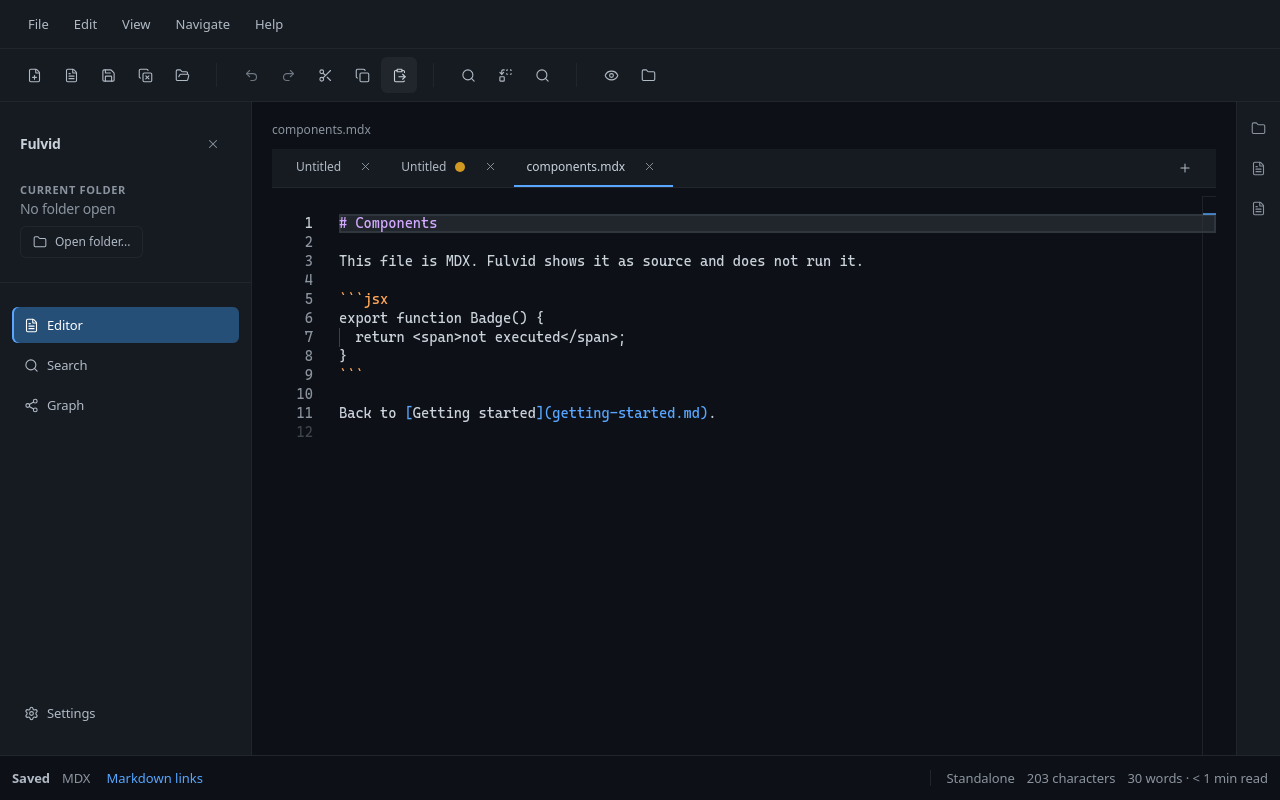Click the 'export function Badge()' line

pos(441,318)
